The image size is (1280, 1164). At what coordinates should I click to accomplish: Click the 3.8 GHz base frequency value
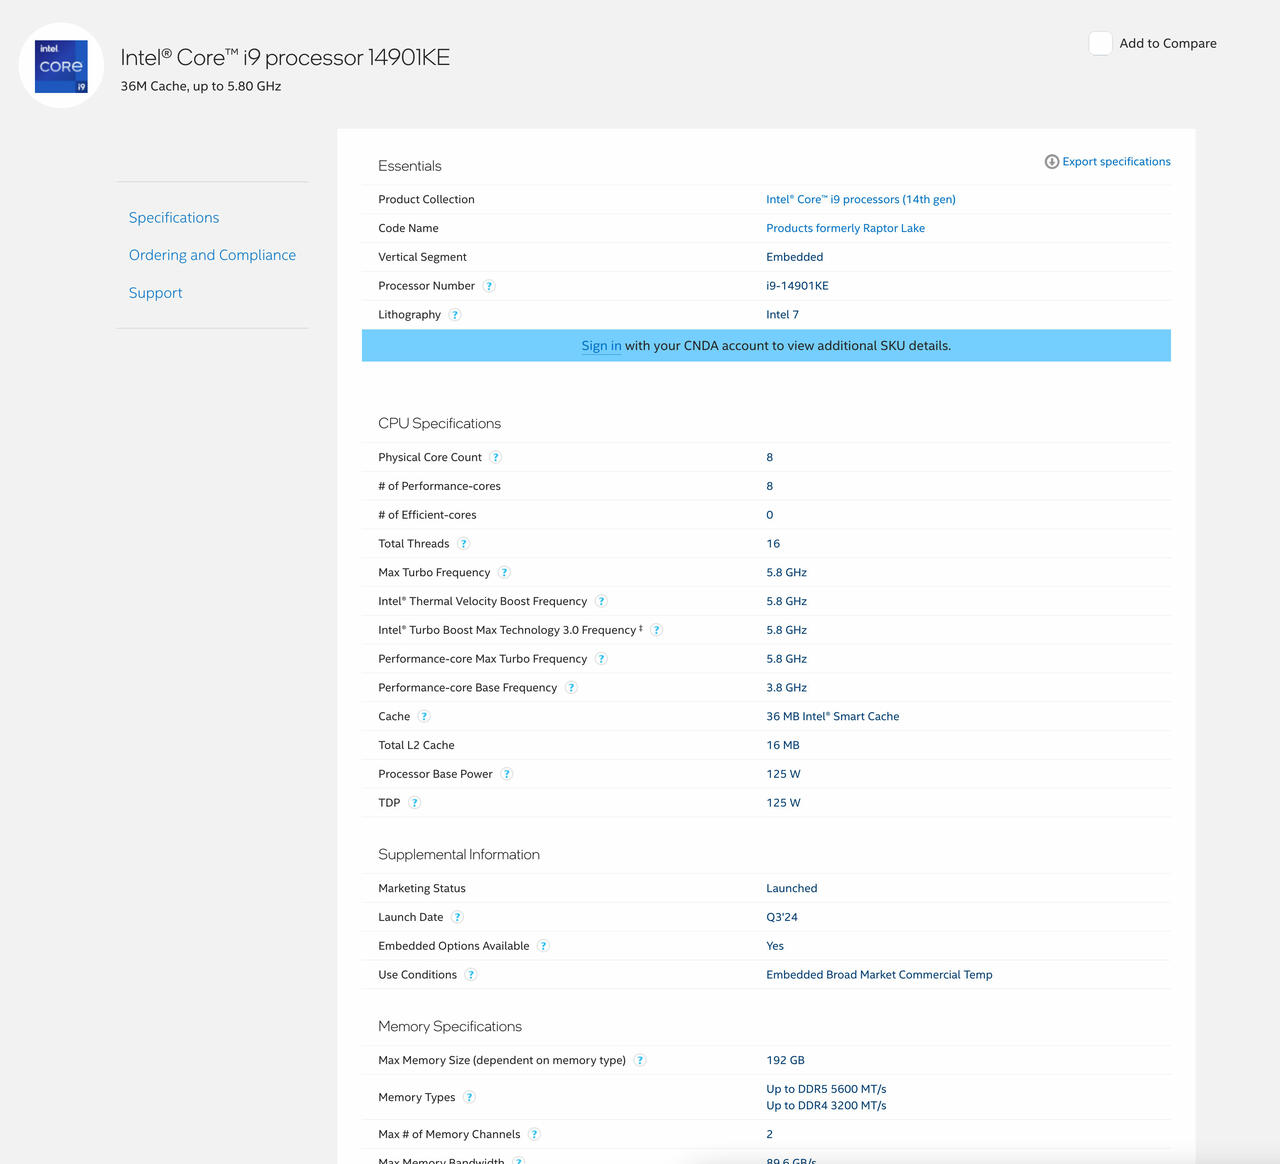pos(786,688)
